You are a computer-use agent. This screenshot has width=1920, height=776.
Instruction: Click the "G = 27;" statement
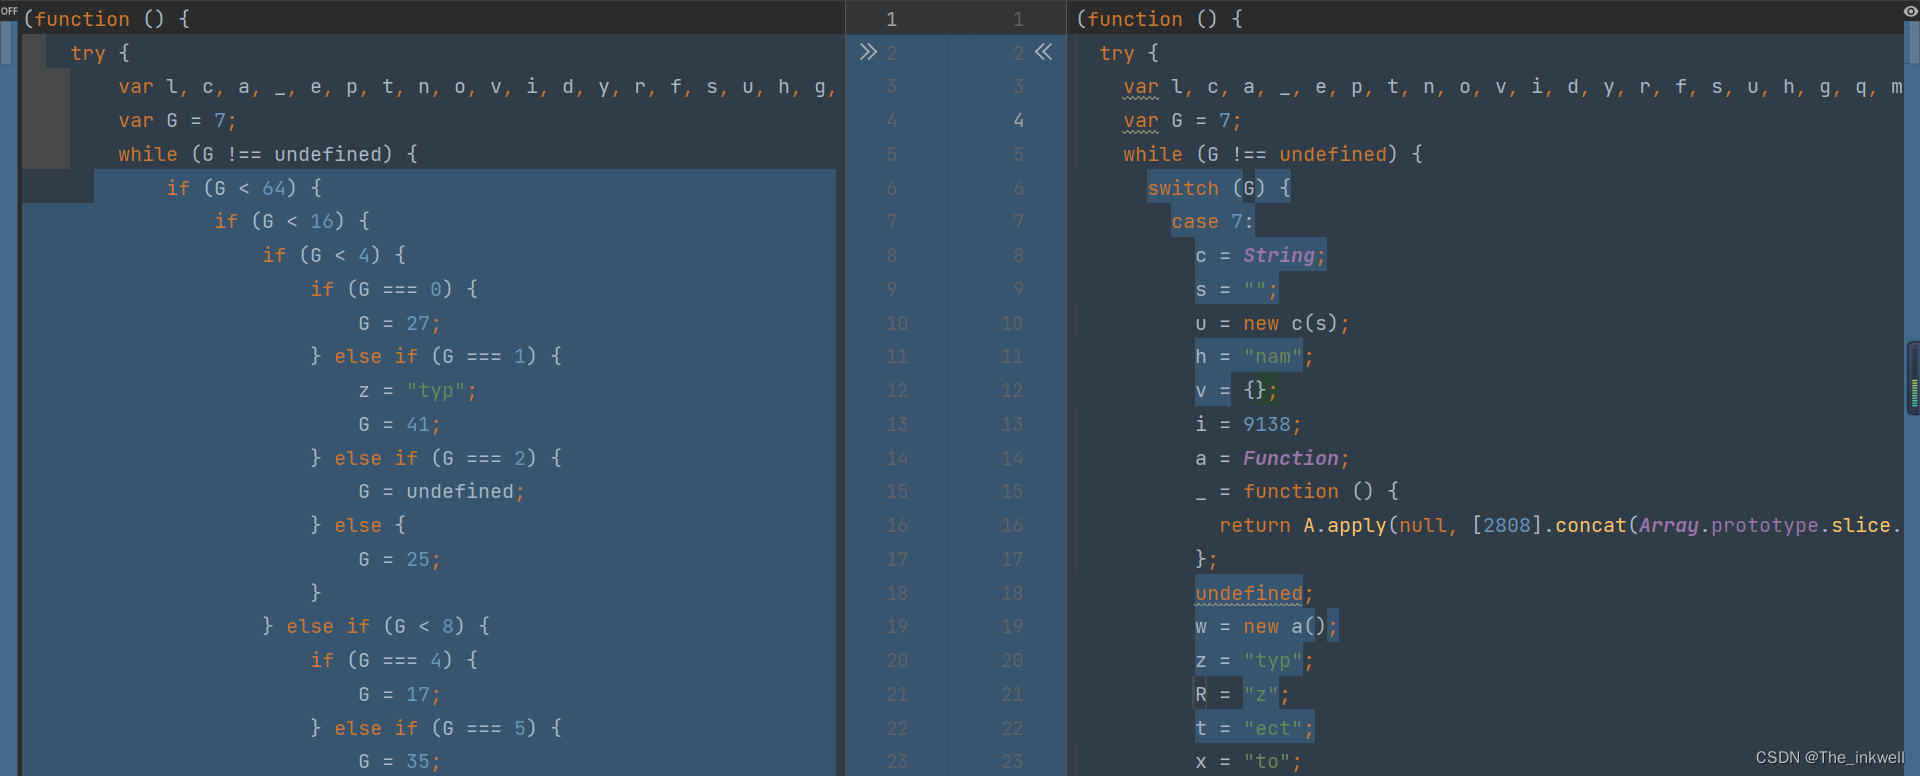(x=399, y=323)
